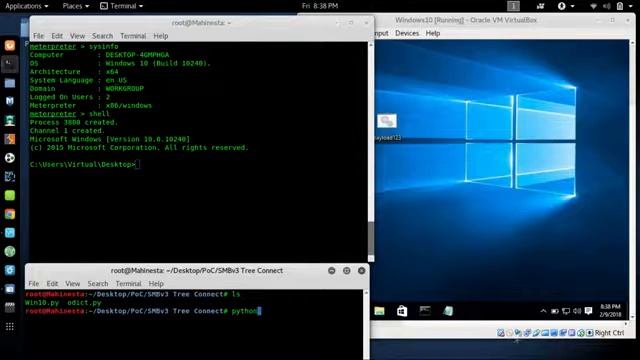Click the VirtualBox mouse integration status icon
Viewport: 640px width, 360px height.
click(581, 333)
